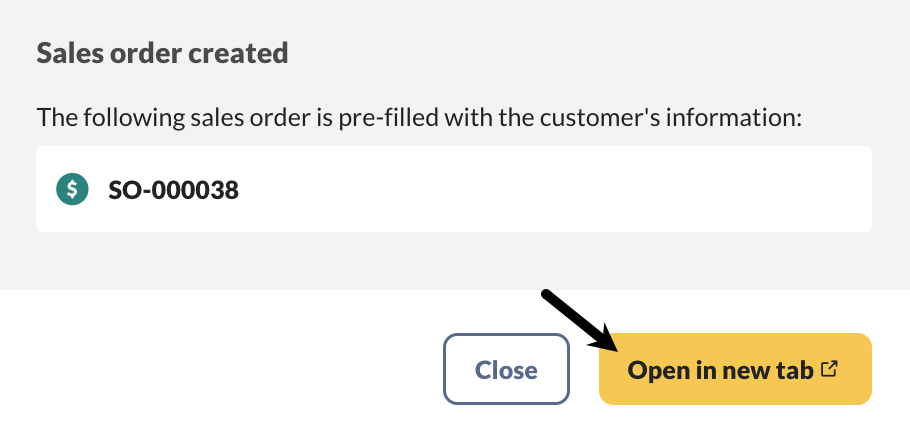910x440 pixels.
Task: Click the small arrow-in-box icon after "new tab"
Action: [828, 369]
